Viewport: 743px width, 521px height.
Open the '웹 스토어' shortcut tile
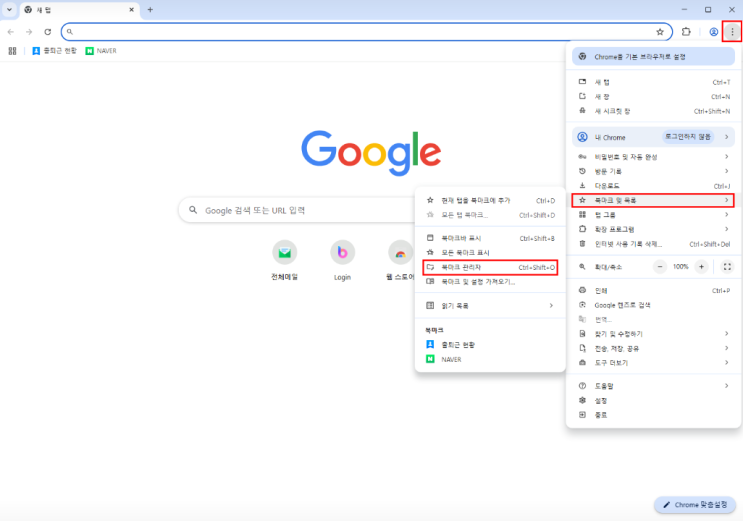click(x=400, y=261)
